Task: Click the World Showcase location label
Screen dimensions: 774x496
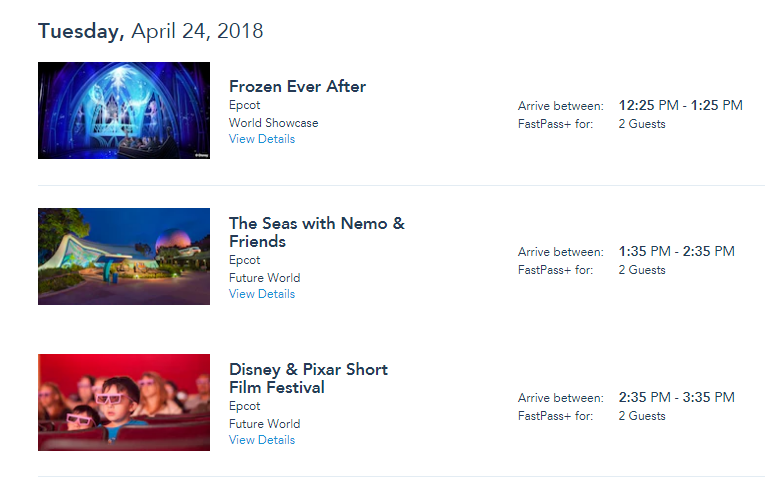Action: [273, 123]
